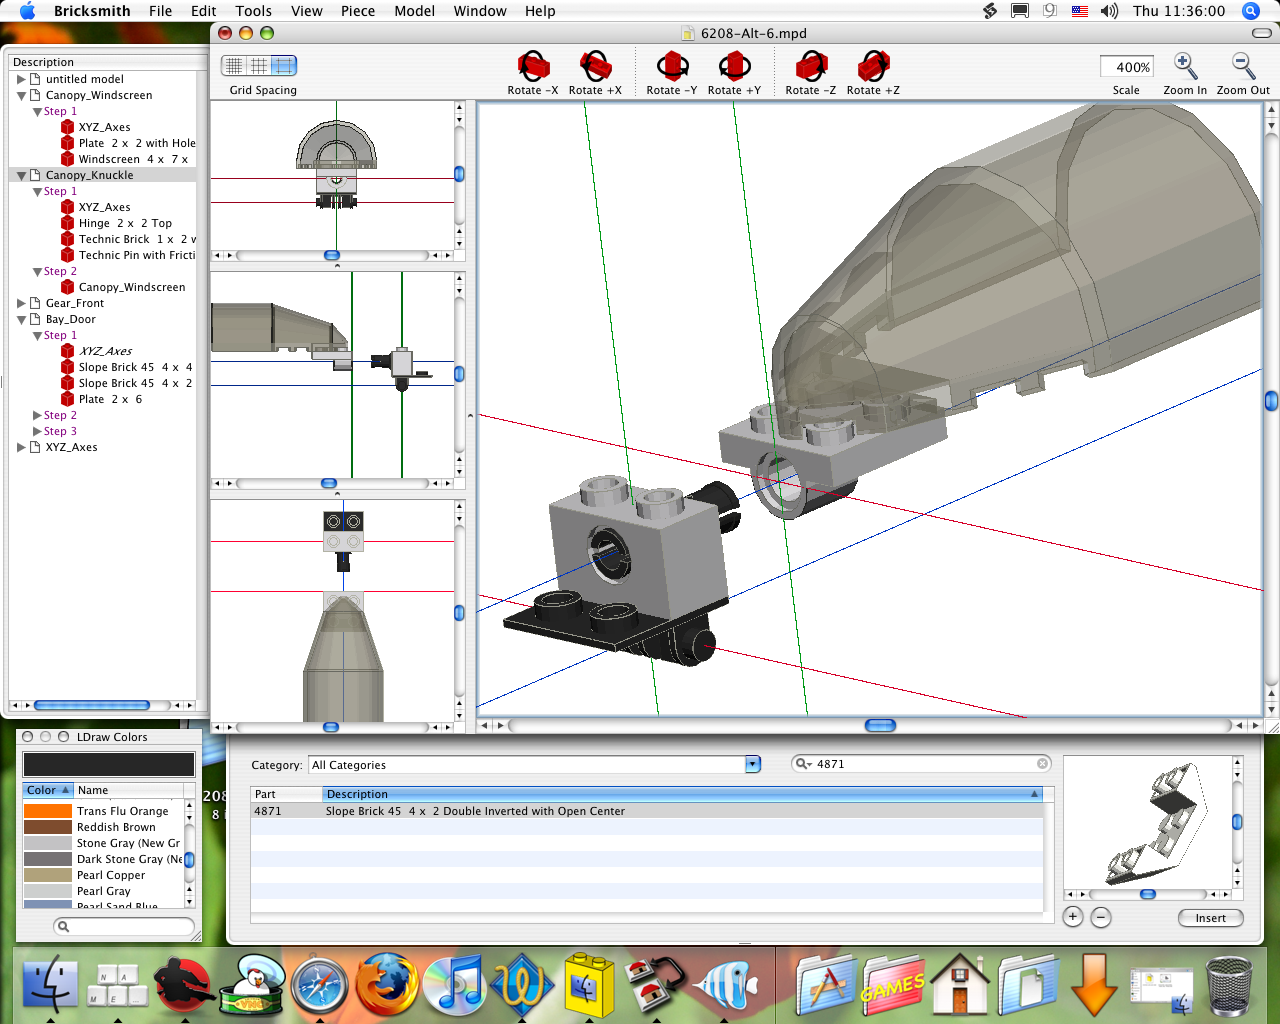Select the coarse grid spacing segment
Screen dimensions: 1280x1024
pyautogui.click(x=284, y=66)
